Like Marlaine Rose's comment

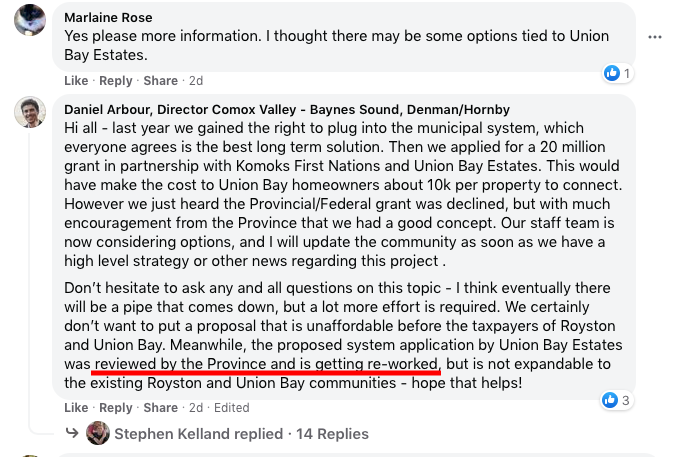[76, 81]
